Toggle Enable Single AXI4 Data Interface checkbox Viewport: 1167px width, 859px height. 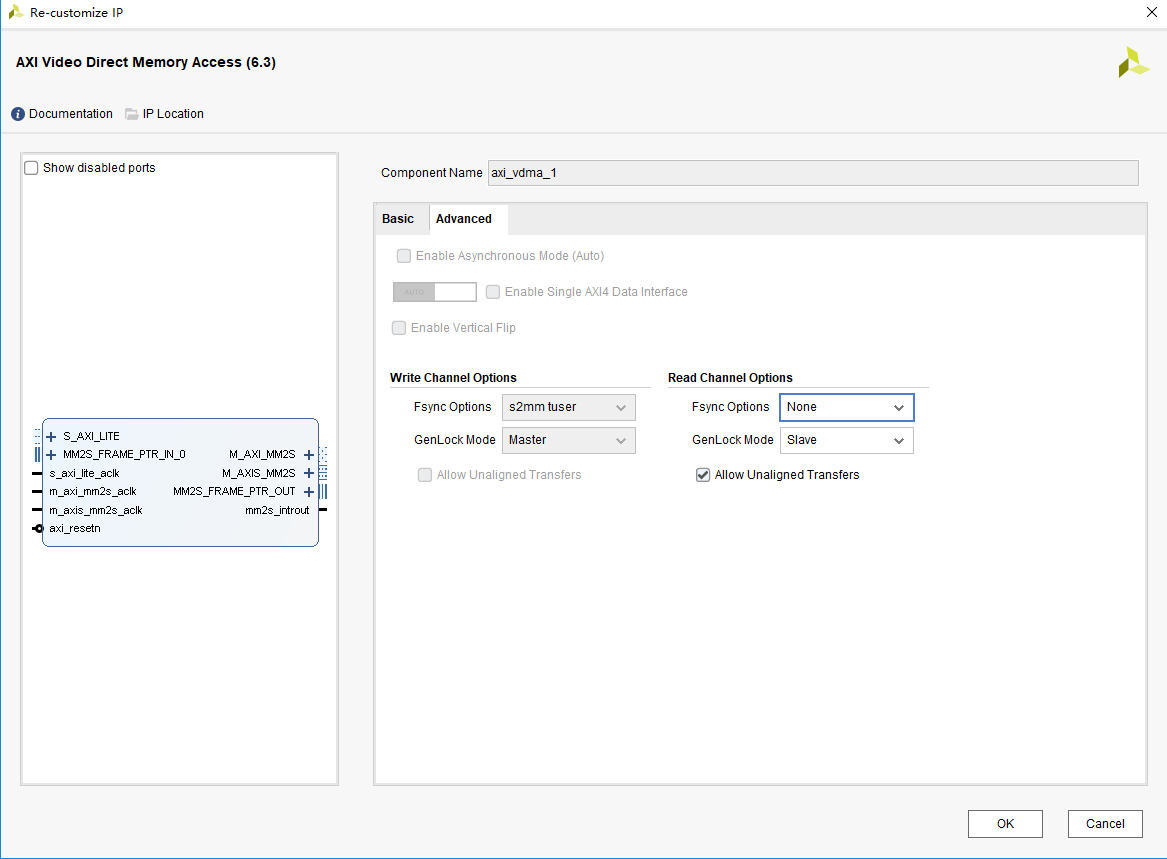tap(493, 292)
